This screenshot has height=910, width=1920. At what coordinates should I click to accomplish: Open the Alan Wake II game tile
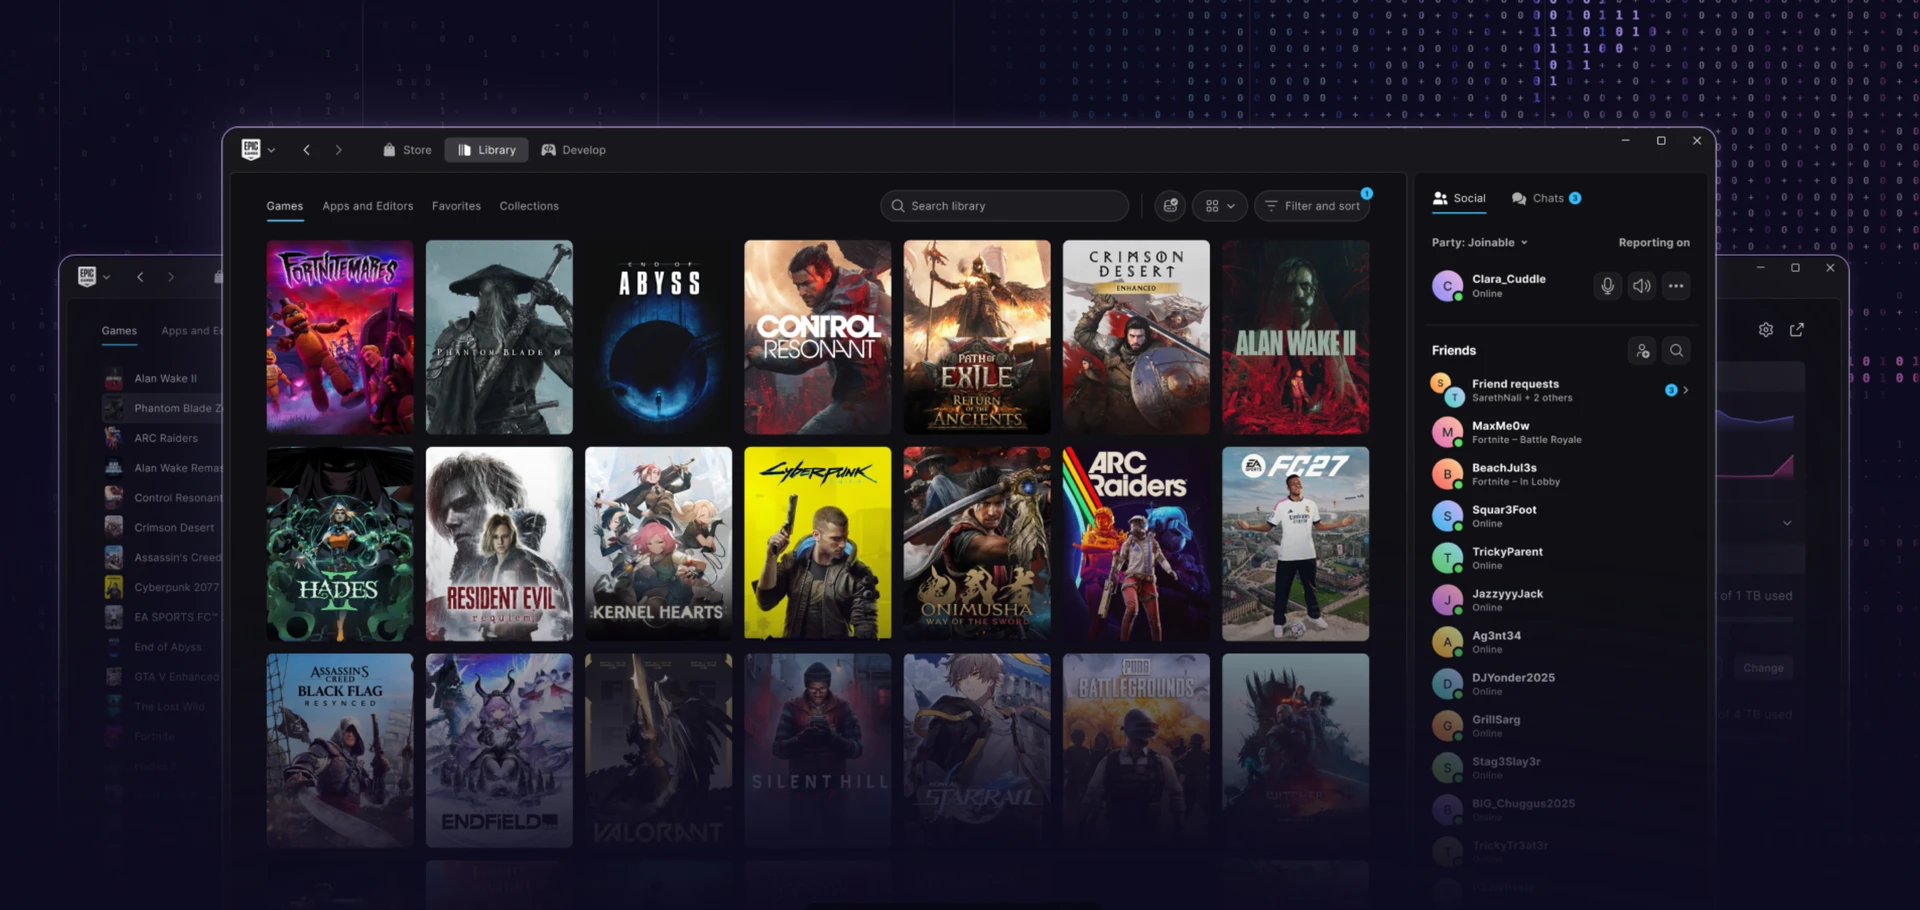pos(1295,337)
